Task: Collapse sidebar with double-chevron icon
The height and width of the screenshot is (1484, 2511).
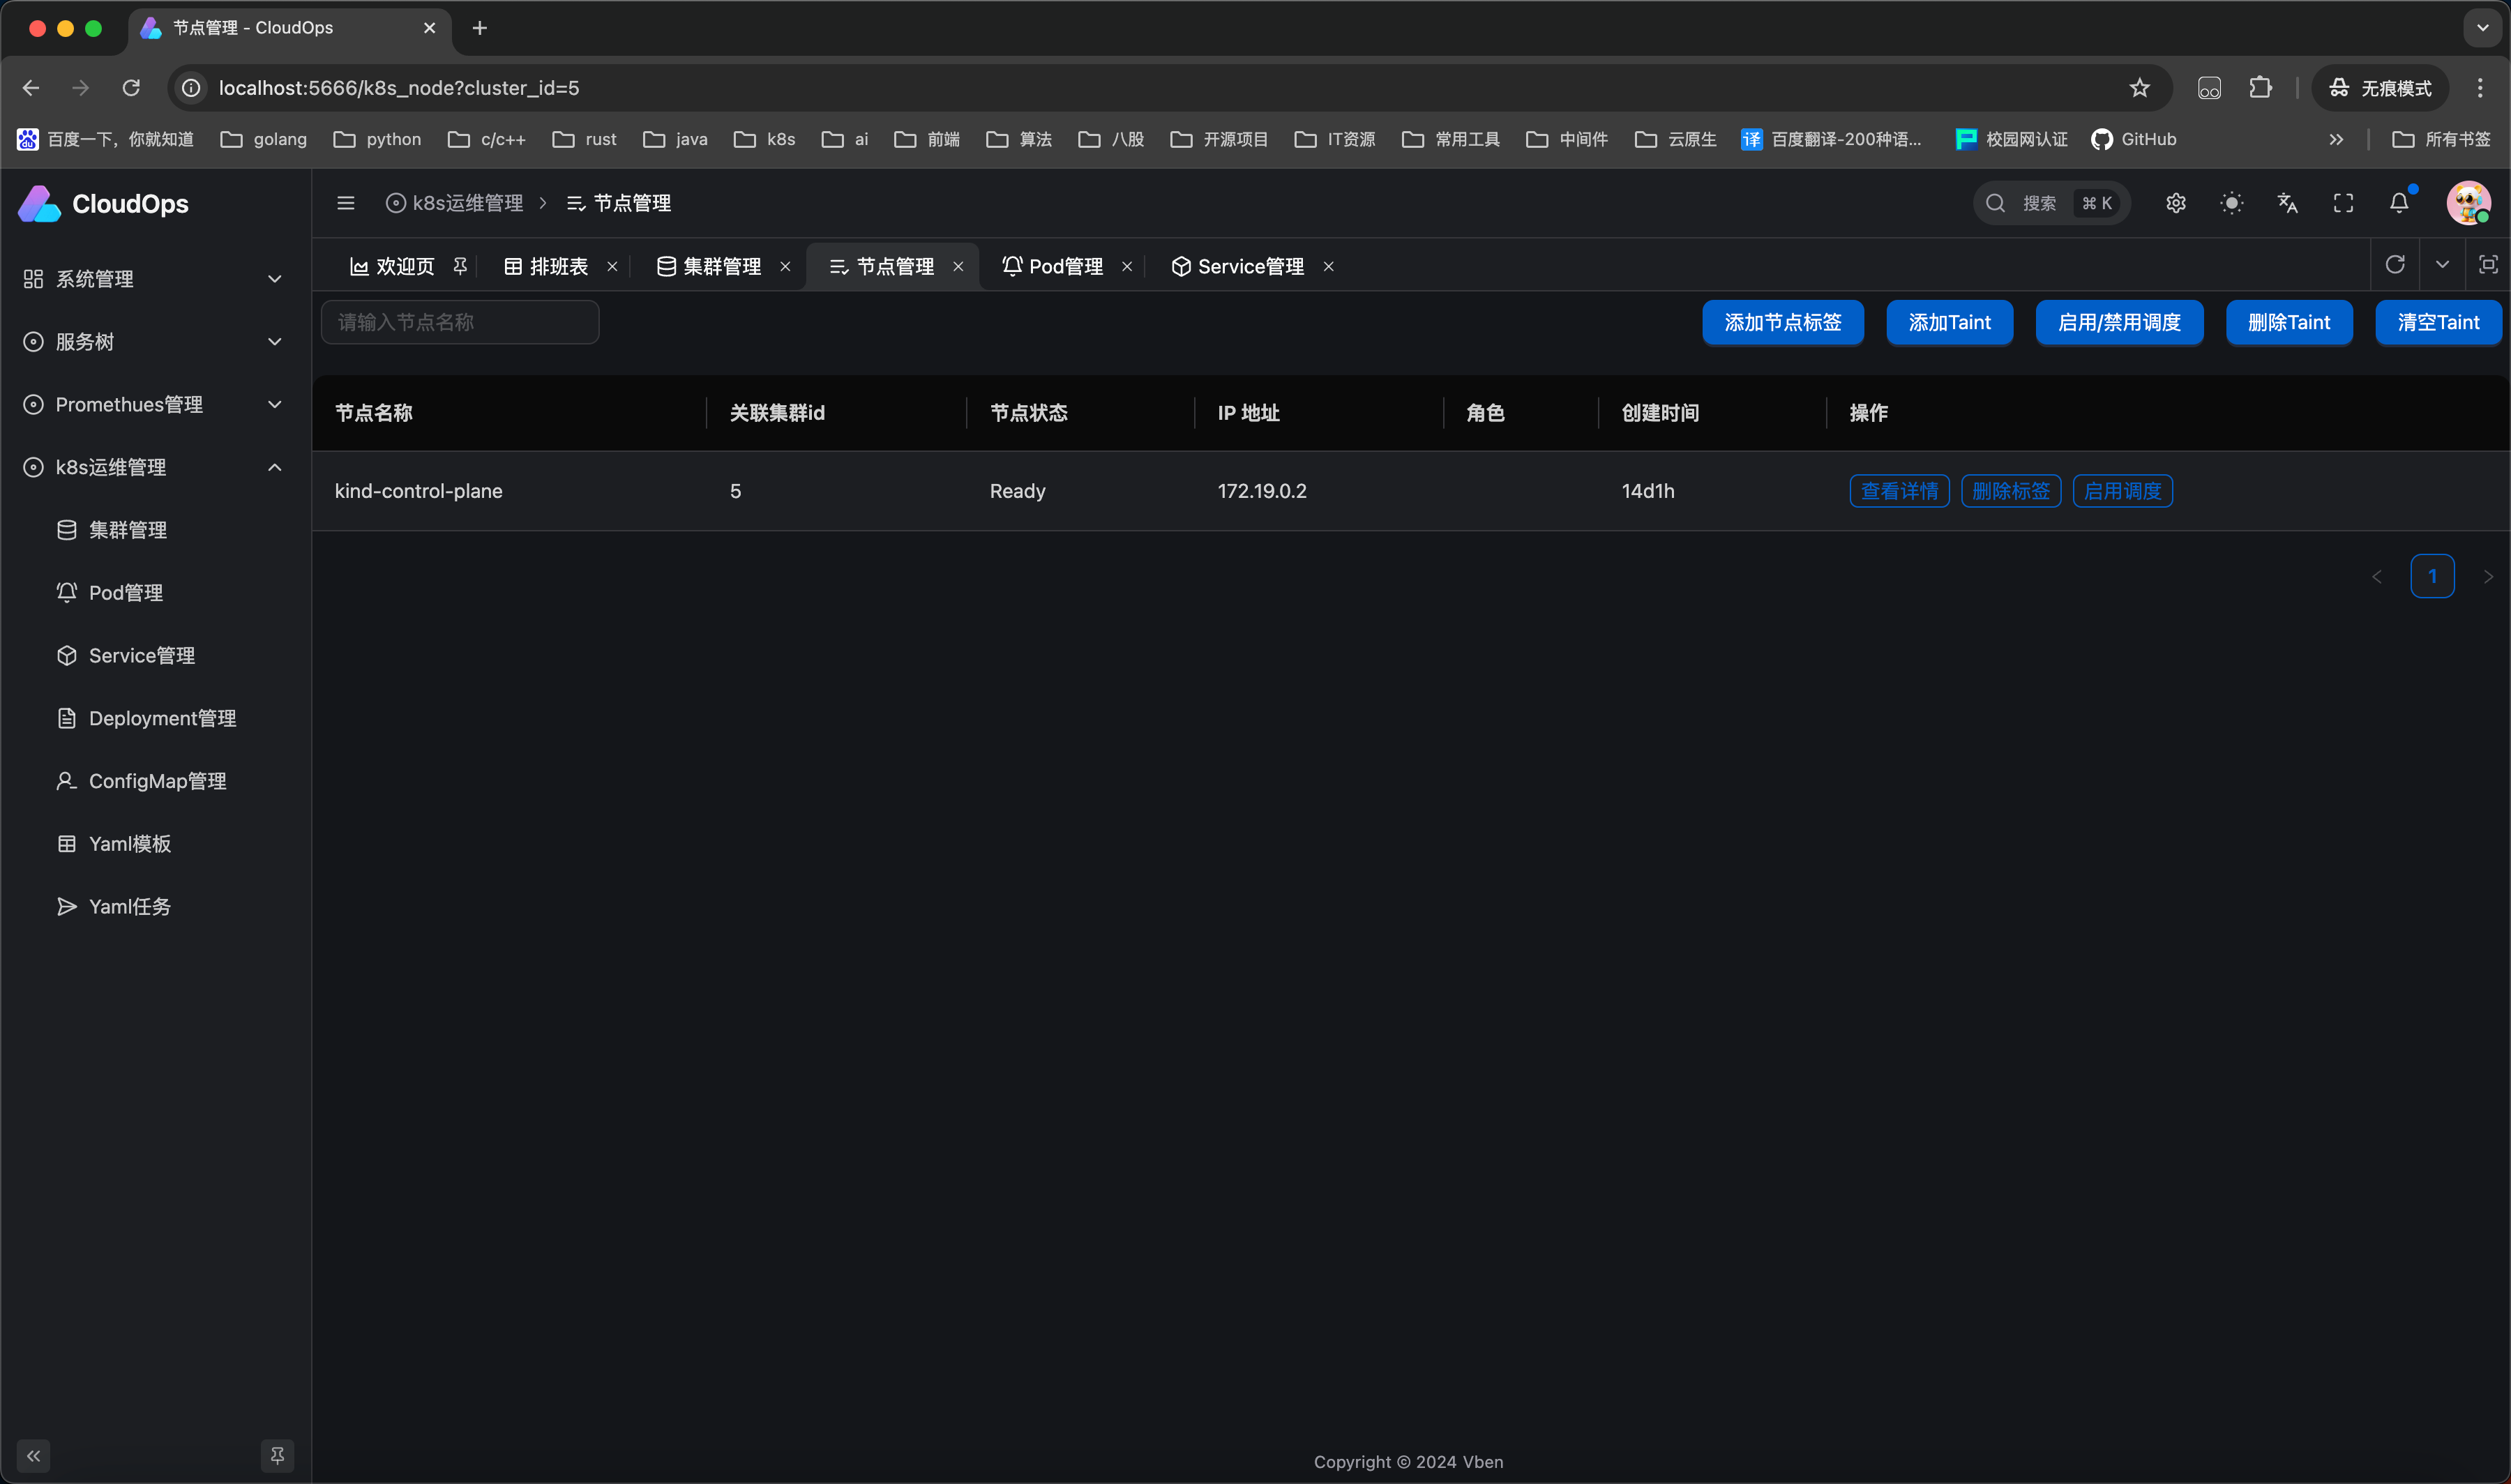Action: coord(33,1455)
